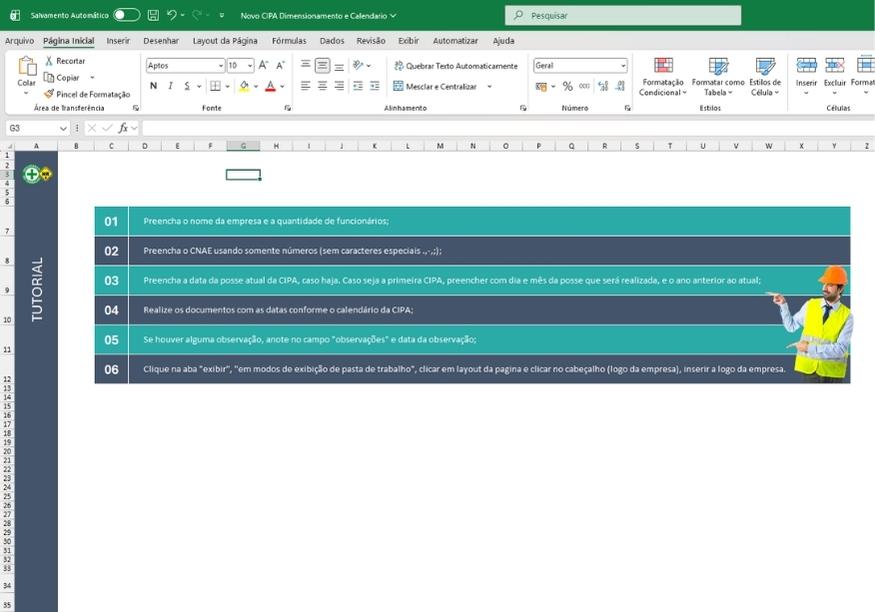This screenshot has width=875, height=612.
Task: Open the Desenhar tab
Action: pyautogui.click(x=161, y=41)
